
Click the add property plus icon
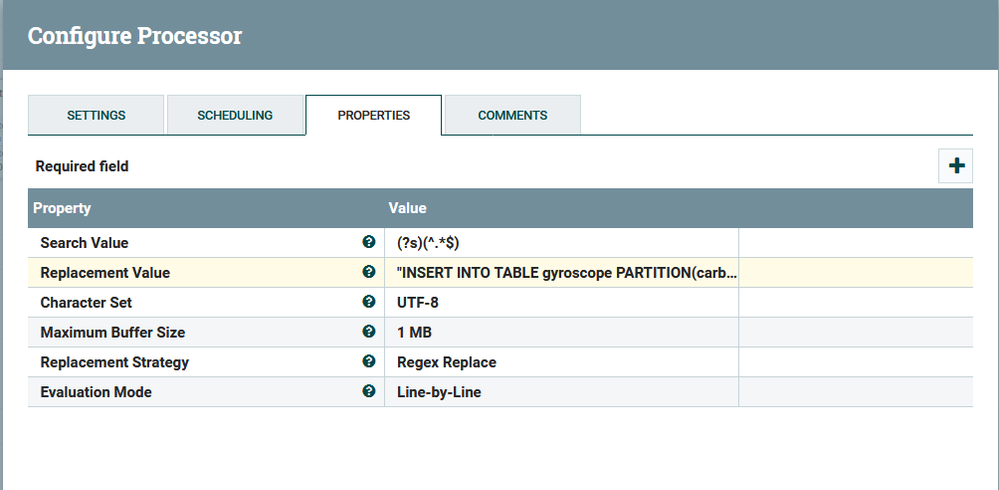click(x=956, y=166)
